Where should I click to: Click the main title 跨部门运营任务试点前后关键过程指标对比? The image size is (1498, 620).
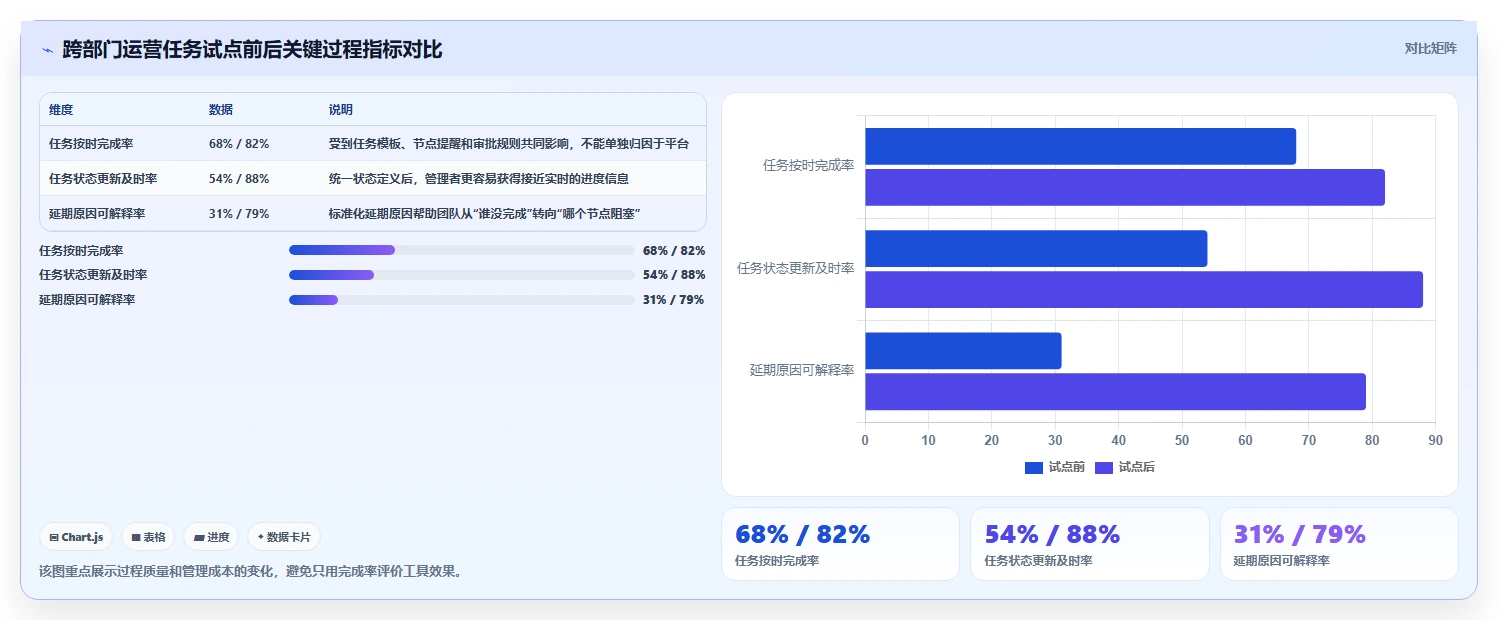tap(252, 49)
